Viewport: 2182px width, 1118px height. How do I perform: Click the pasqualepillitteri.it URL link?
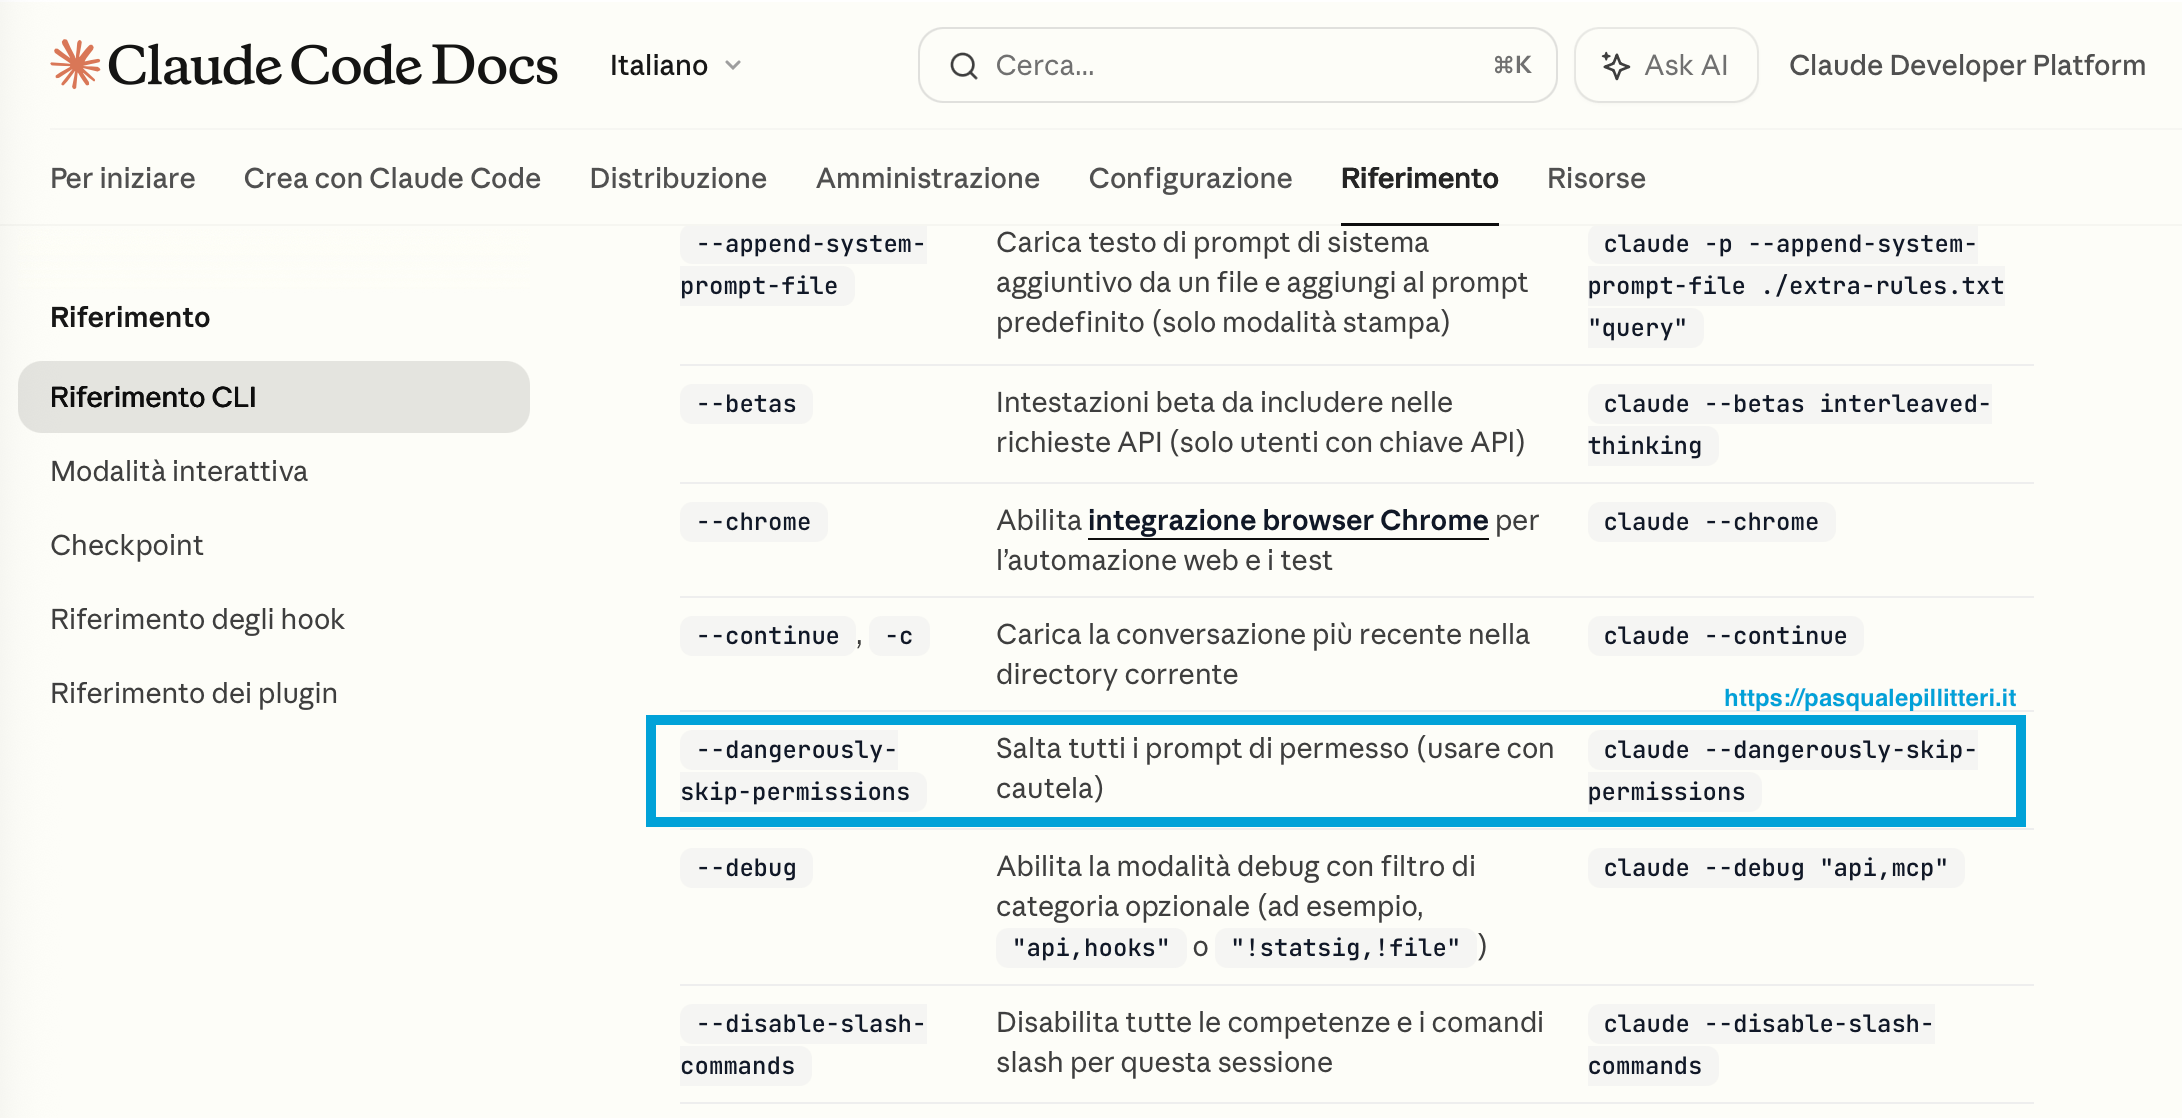pos(1869,698)
